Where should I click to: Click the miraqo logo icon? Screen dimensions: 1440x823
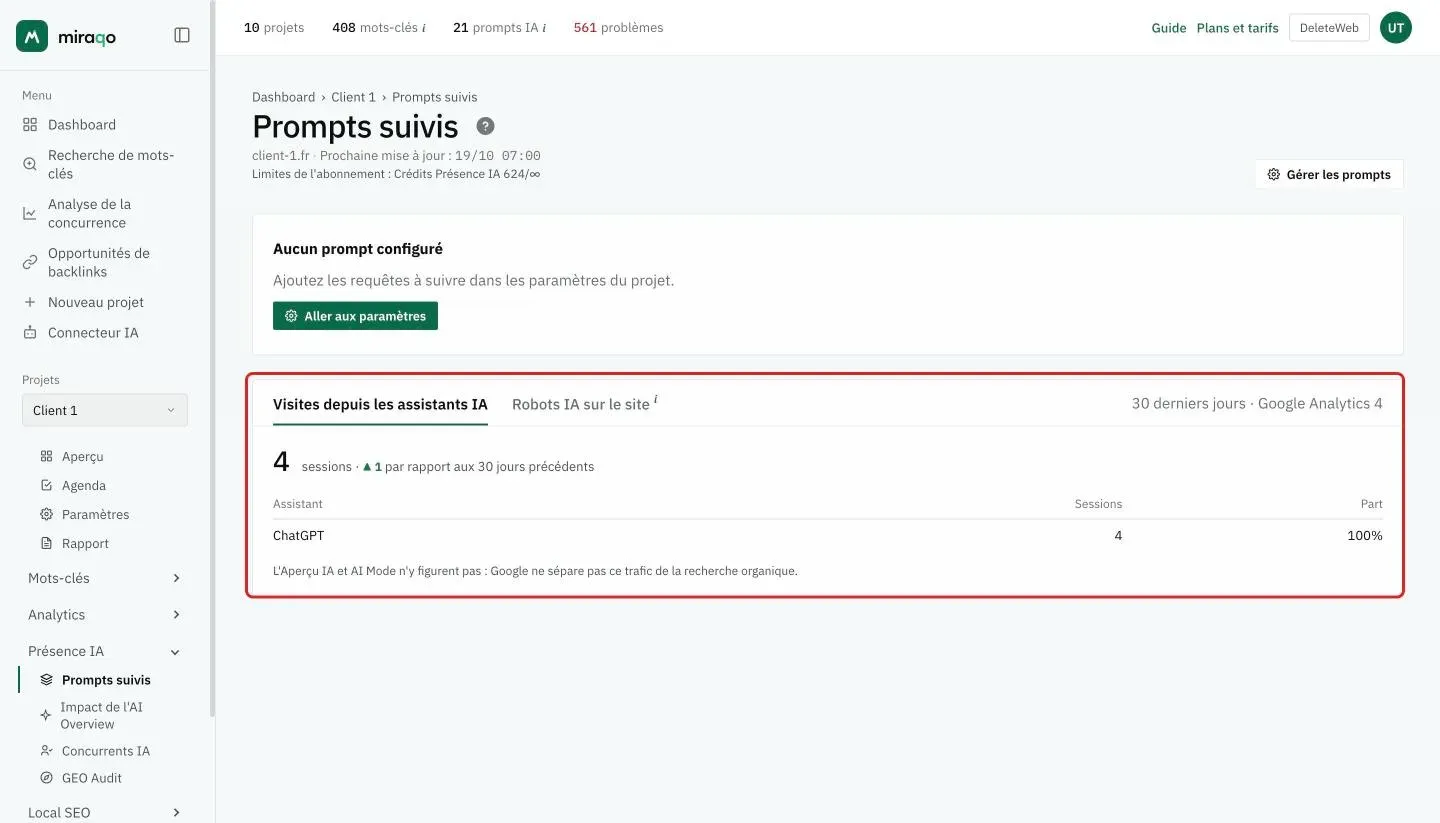32,36
